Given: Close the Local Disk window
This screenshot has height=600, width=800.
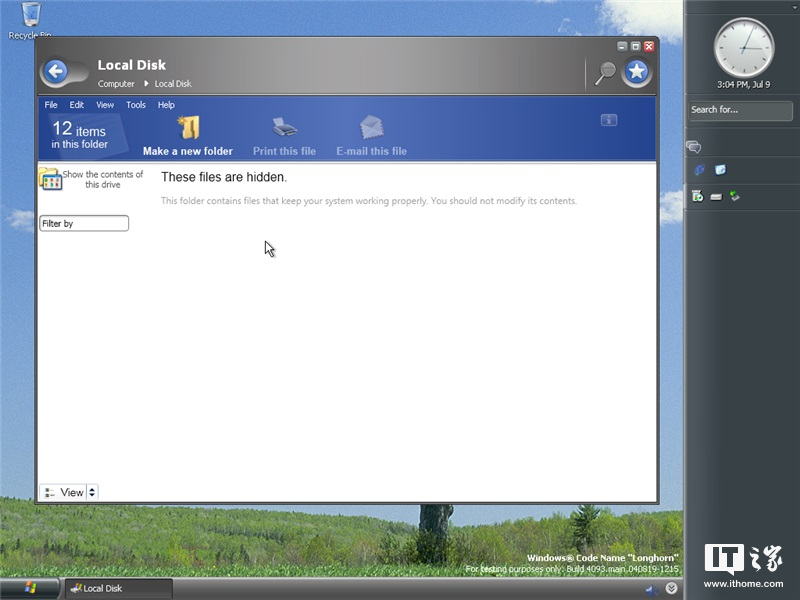Looking at the screenshot, I should pos(649,46).
